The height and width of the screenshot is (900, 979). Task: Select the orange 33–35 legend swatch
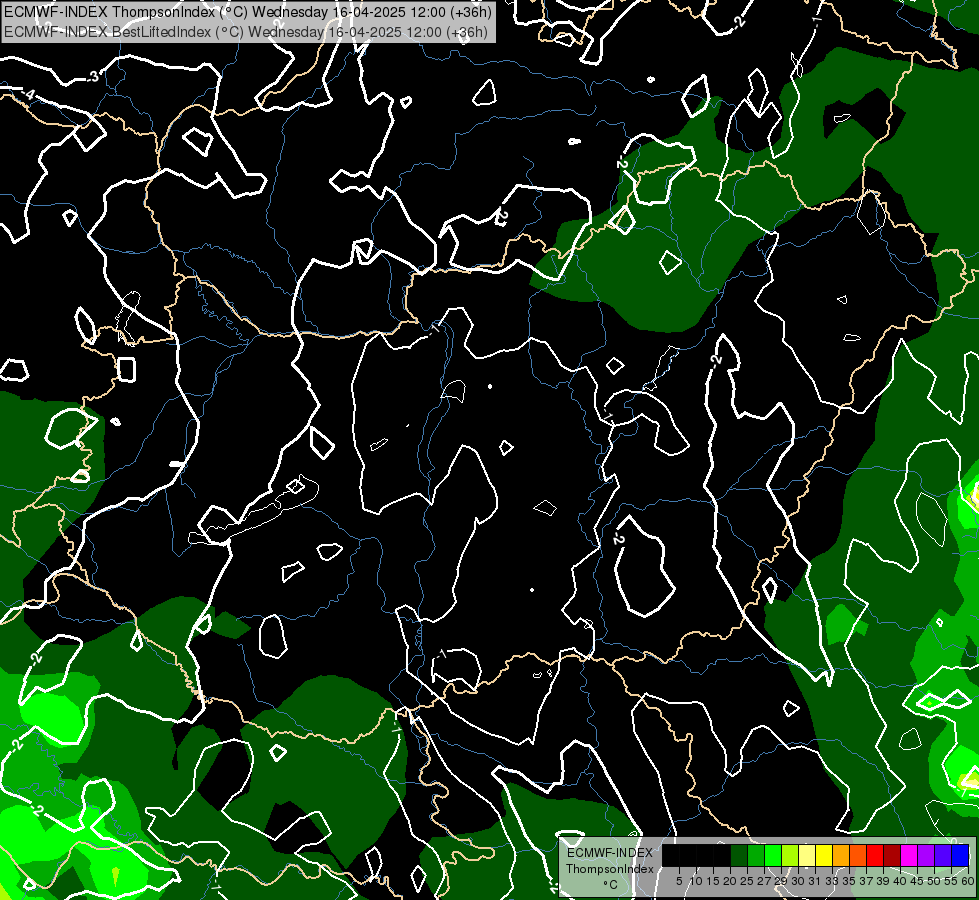[x=841, y=855]
